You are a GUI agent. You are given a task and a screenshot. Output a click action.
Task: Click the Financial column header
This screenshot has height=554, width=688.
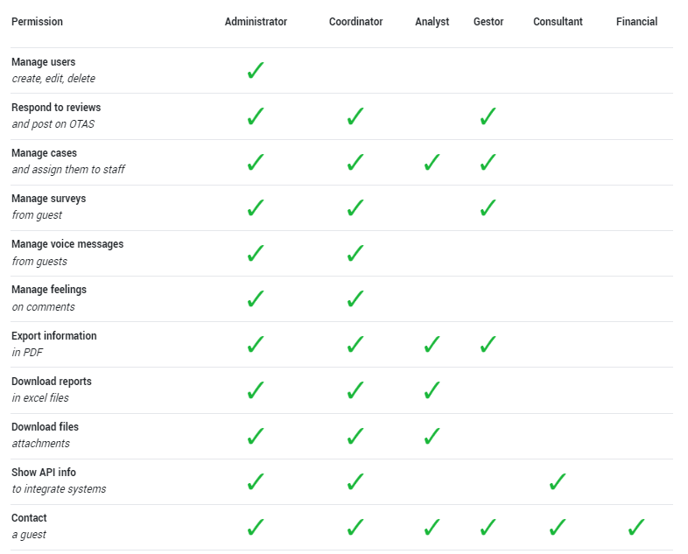coord(637,21)
